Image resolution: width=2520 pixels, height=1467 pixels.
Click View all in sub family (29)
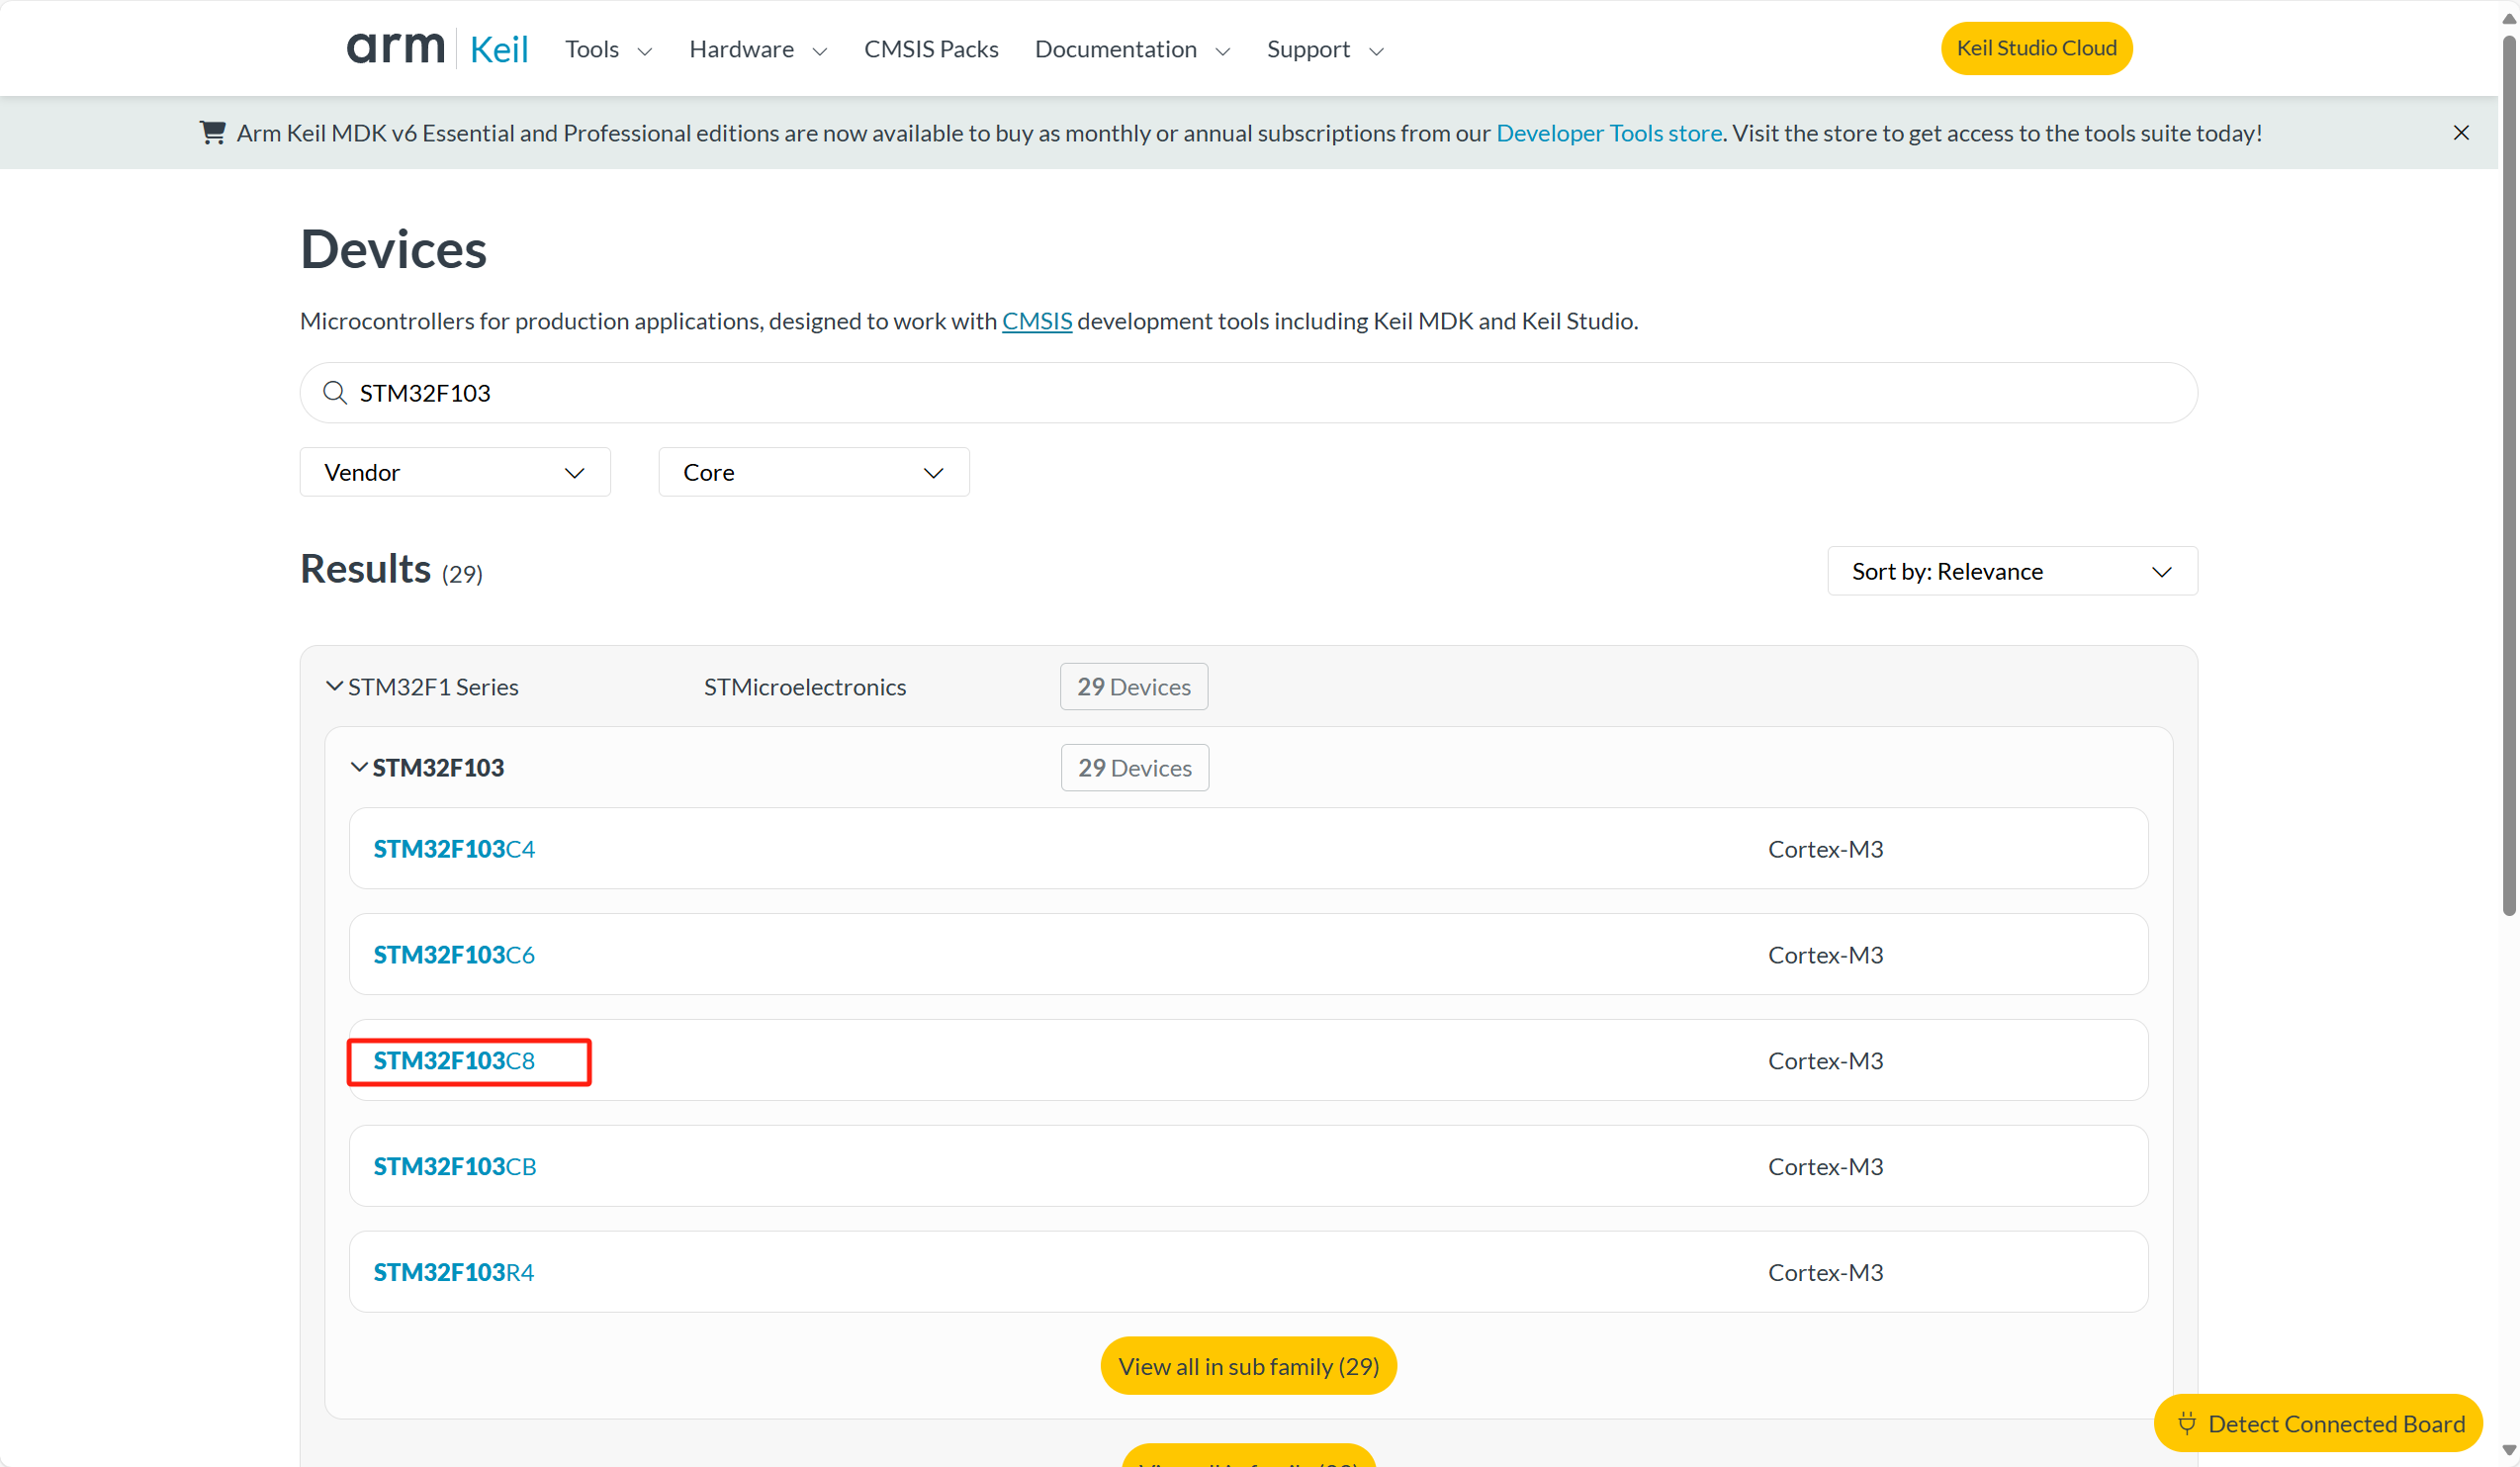coord(1248,1366)
